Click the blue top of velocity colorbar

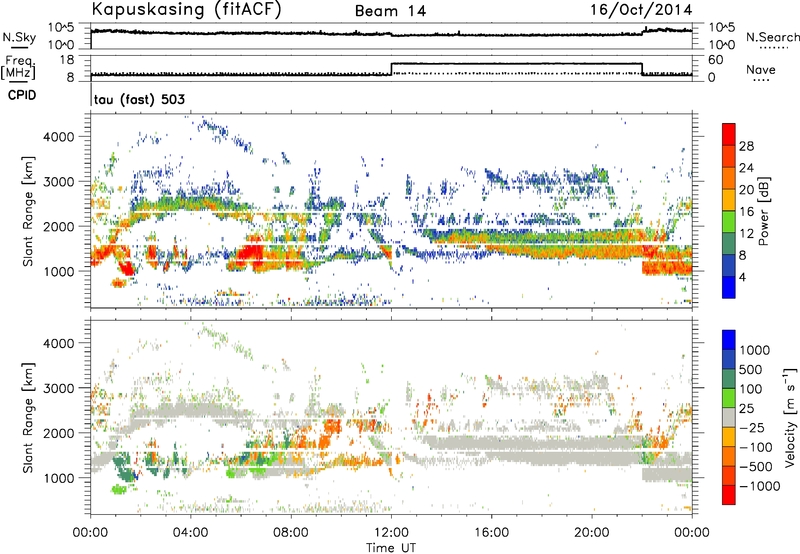(729, 340)
